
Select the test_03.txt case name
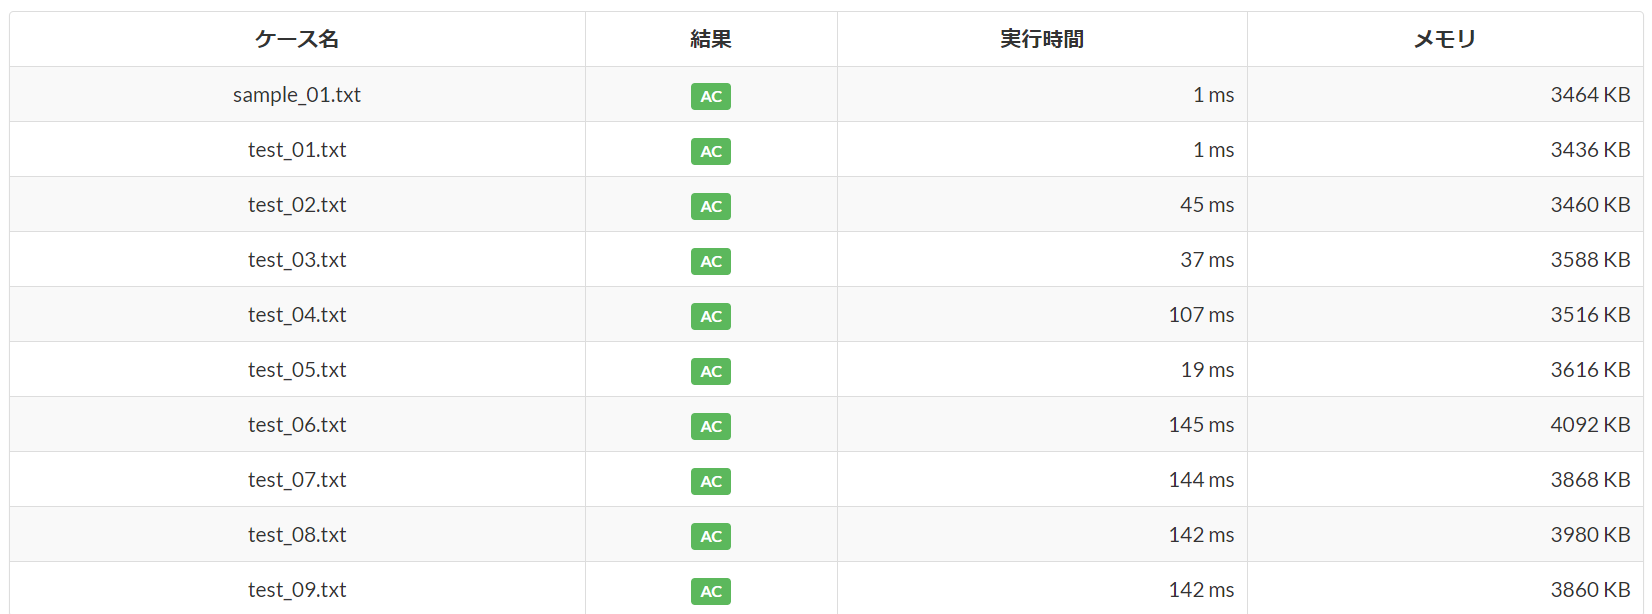coord(297,260)
